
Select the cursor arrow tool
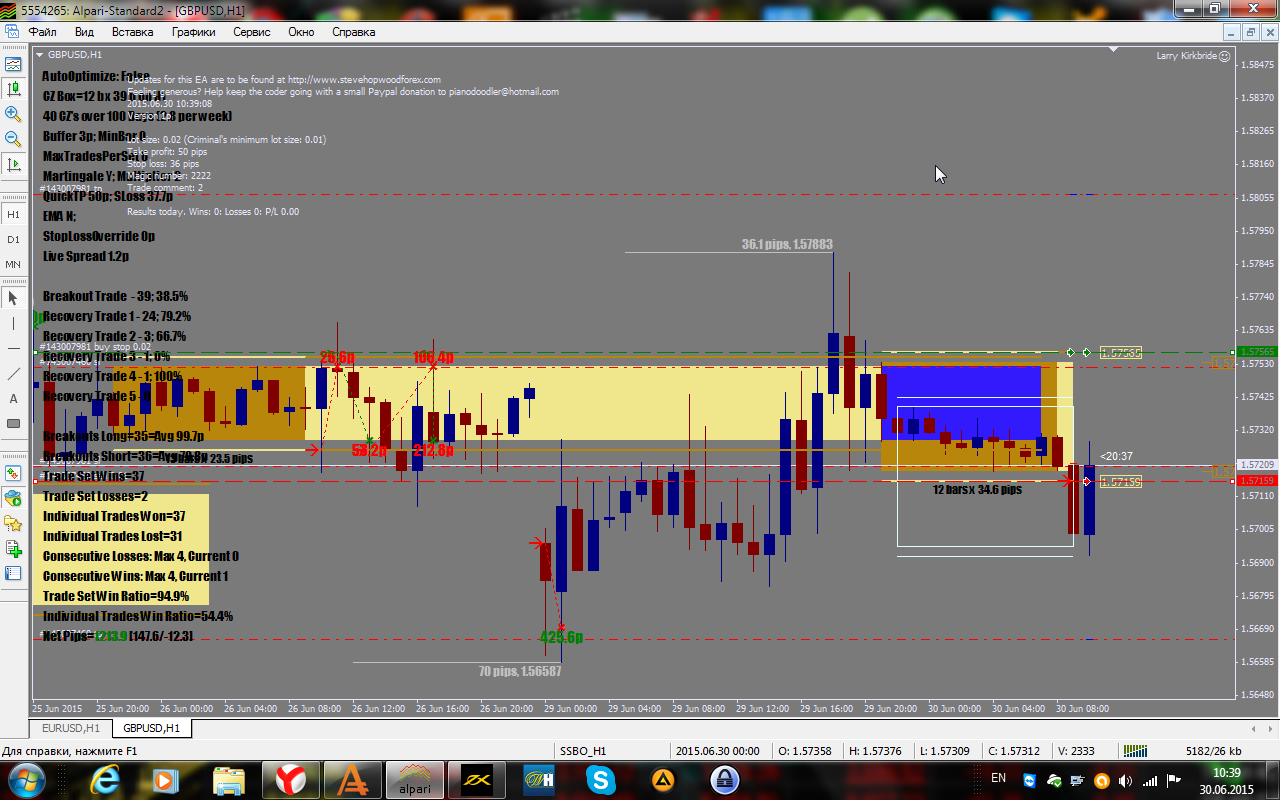pos(13,298)
